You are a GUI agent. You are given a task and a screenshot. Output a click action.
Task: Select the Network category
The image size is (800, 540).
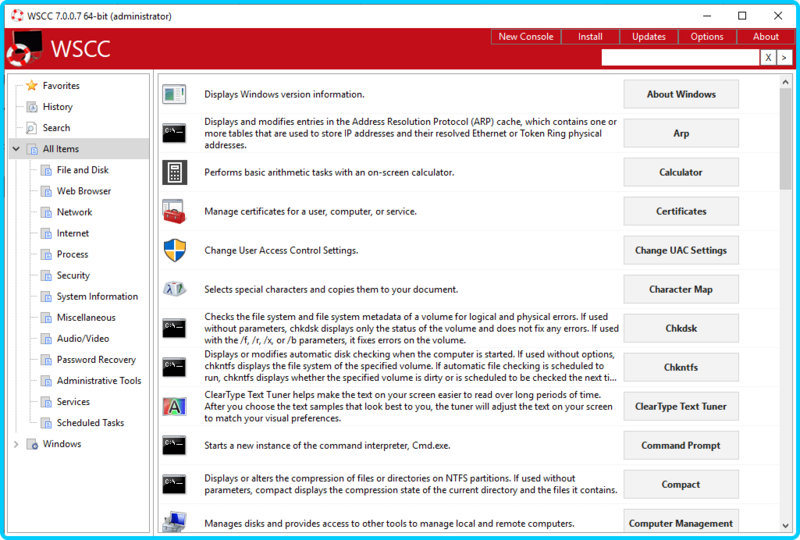click(74, 212)
